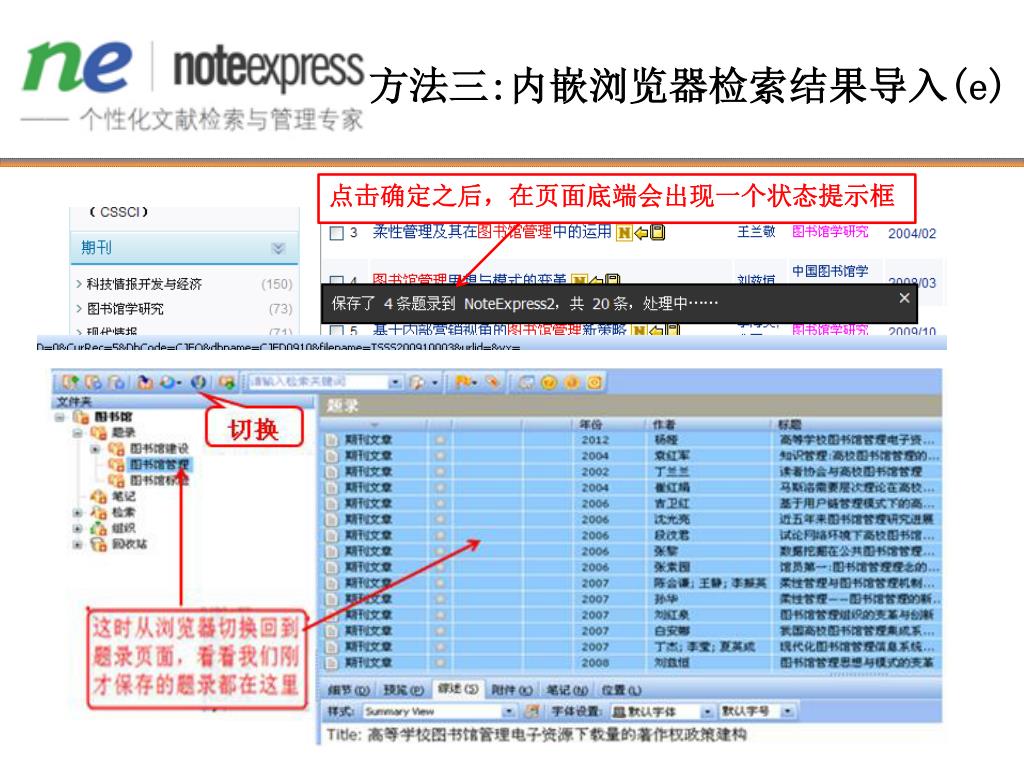Screen dimensions: 1024x768
Task: Open the Summary View style dropdown
Action: (x=508, y=711)
